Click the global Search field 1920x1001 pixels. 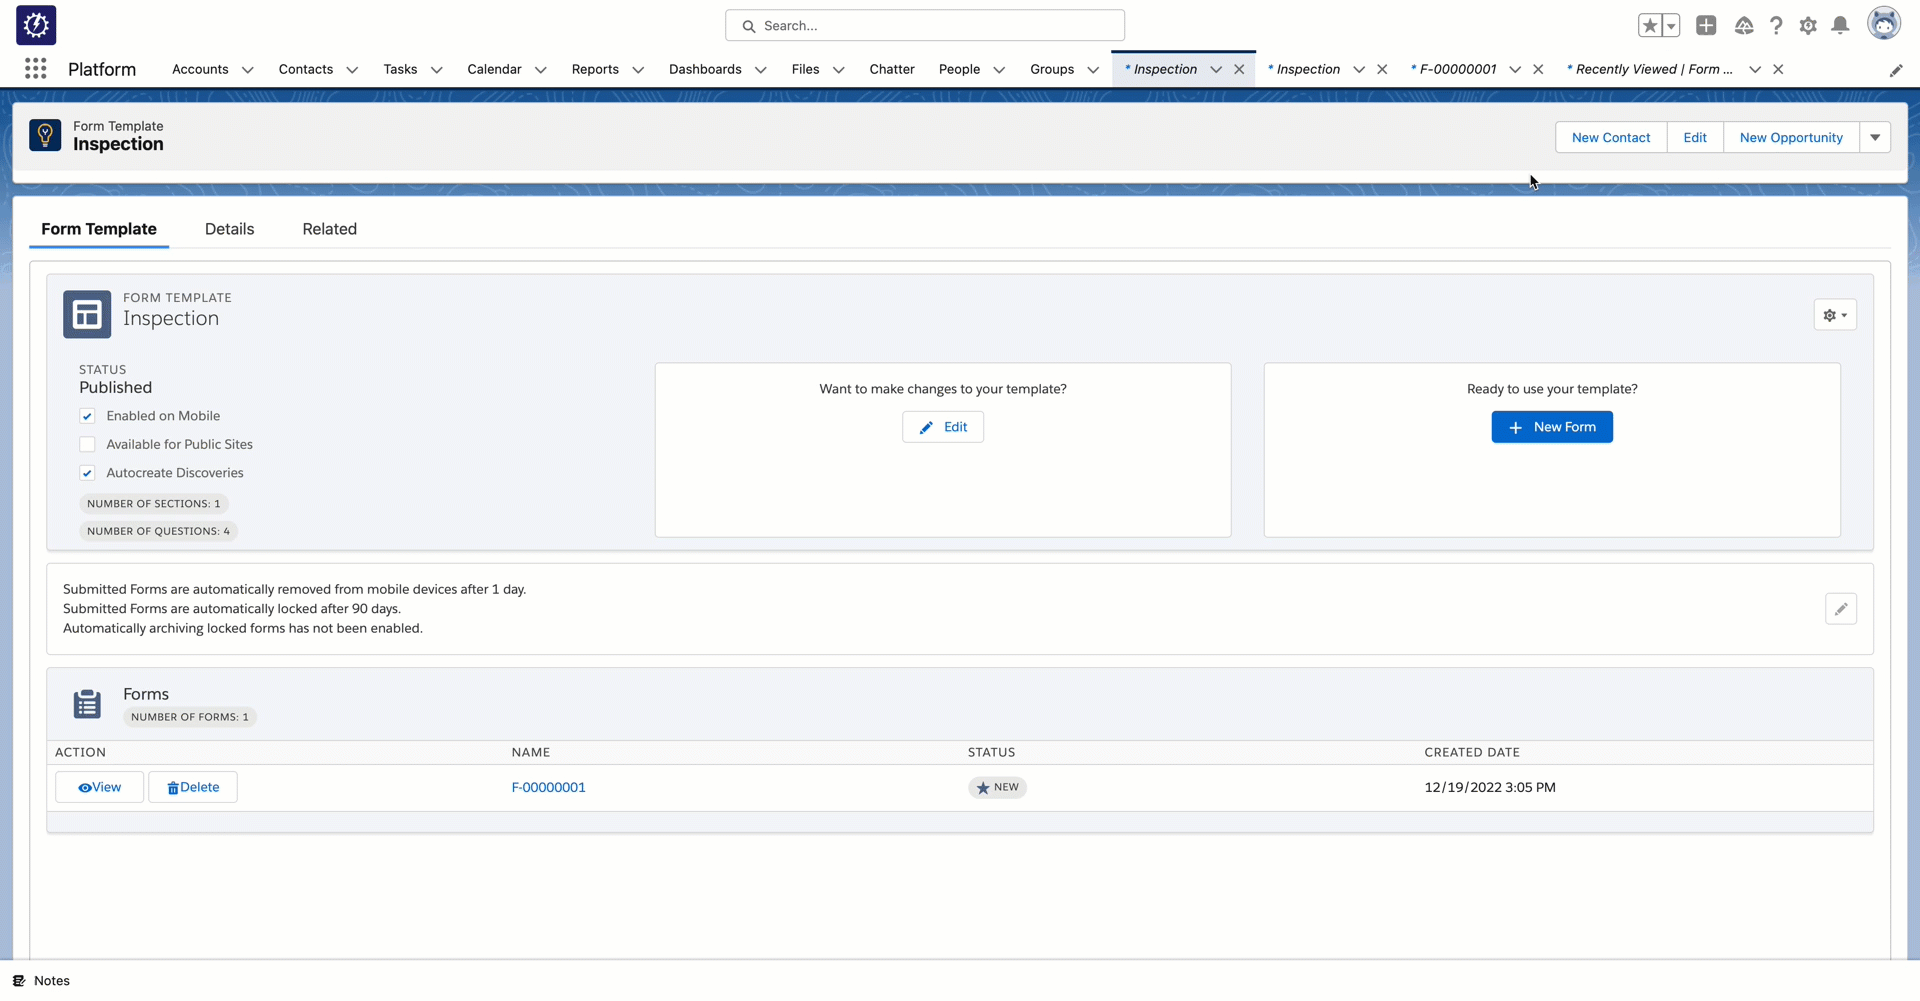925,25
